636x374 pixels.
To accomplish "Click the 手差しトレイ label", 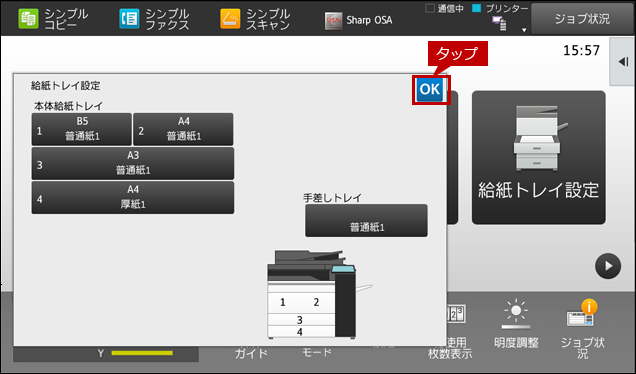I will 332,198.
